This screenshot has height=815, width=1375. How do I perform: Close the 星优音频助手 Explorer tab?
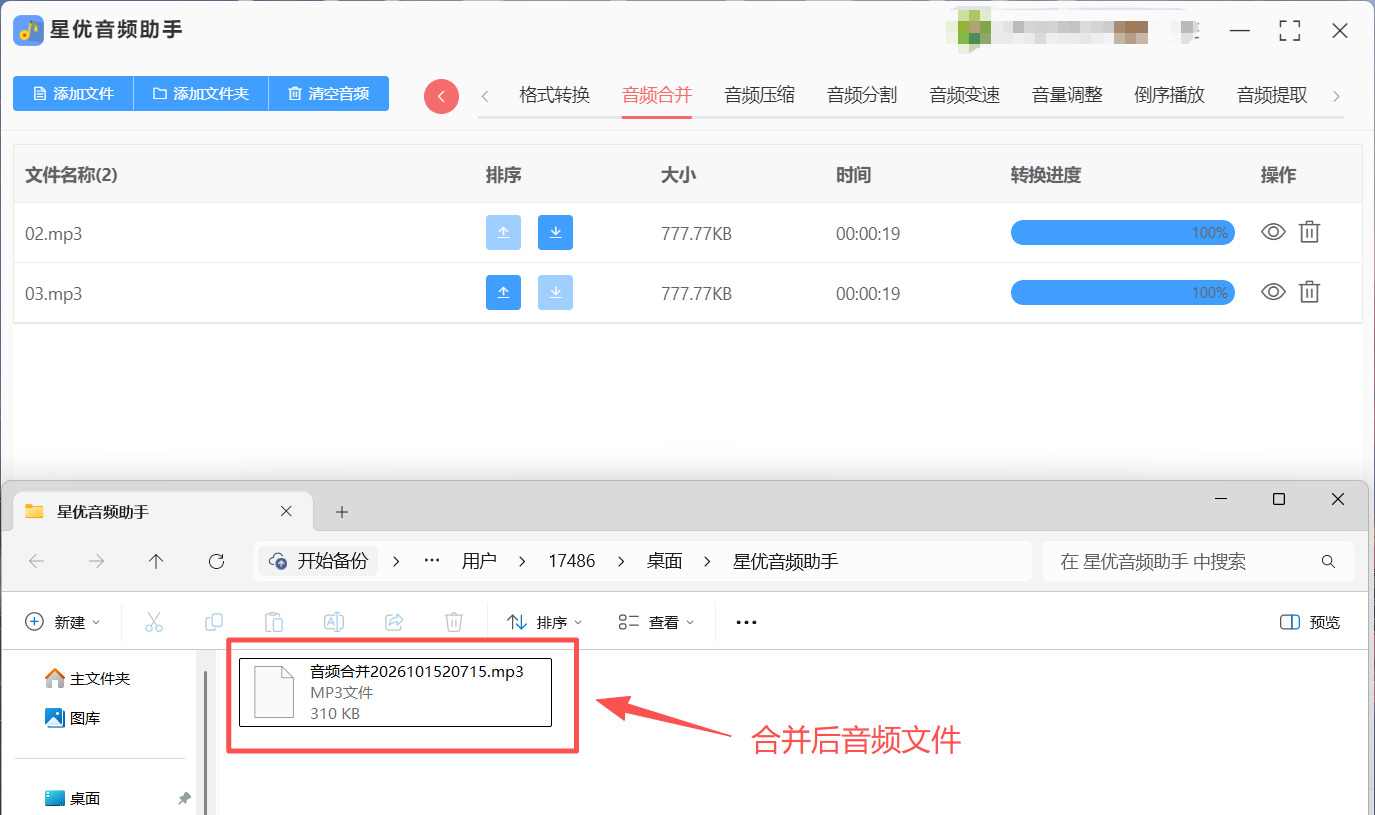tap(286, 511)
